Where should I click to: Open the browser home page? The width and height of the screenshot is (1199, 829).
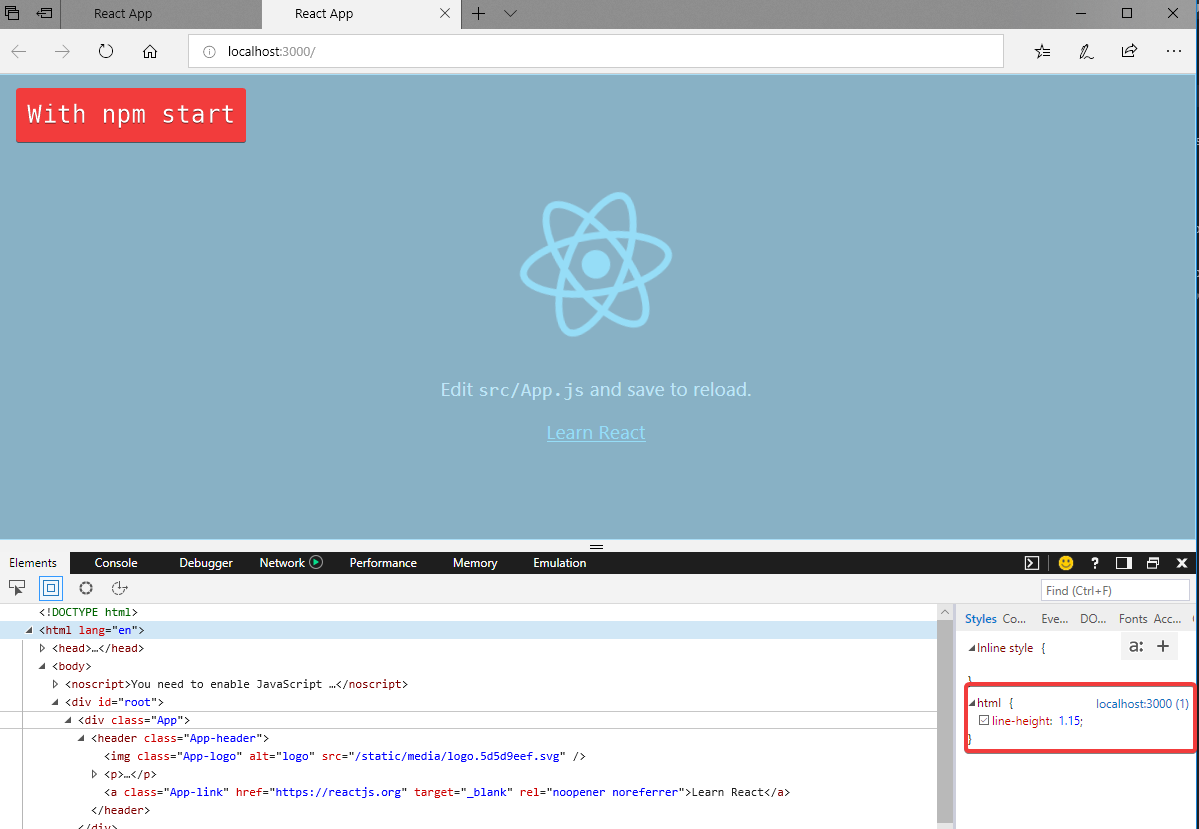(x=150, y=51)
